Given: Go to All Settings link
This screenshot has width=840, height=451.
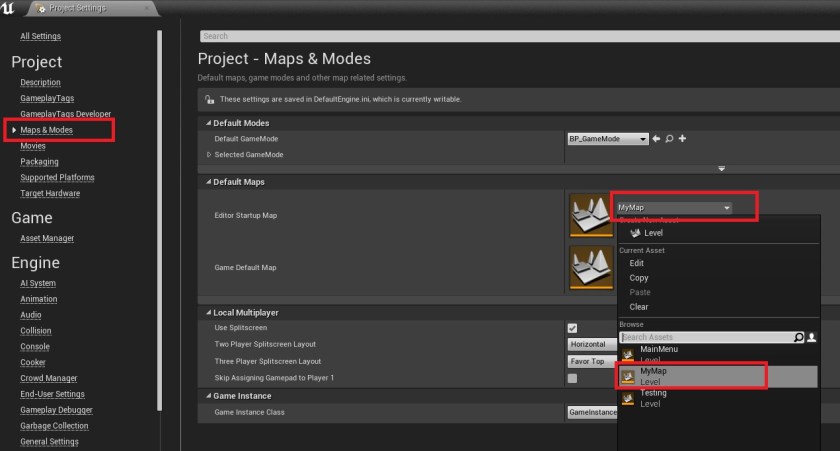Looking at the screenshot, I should (40, 36).
